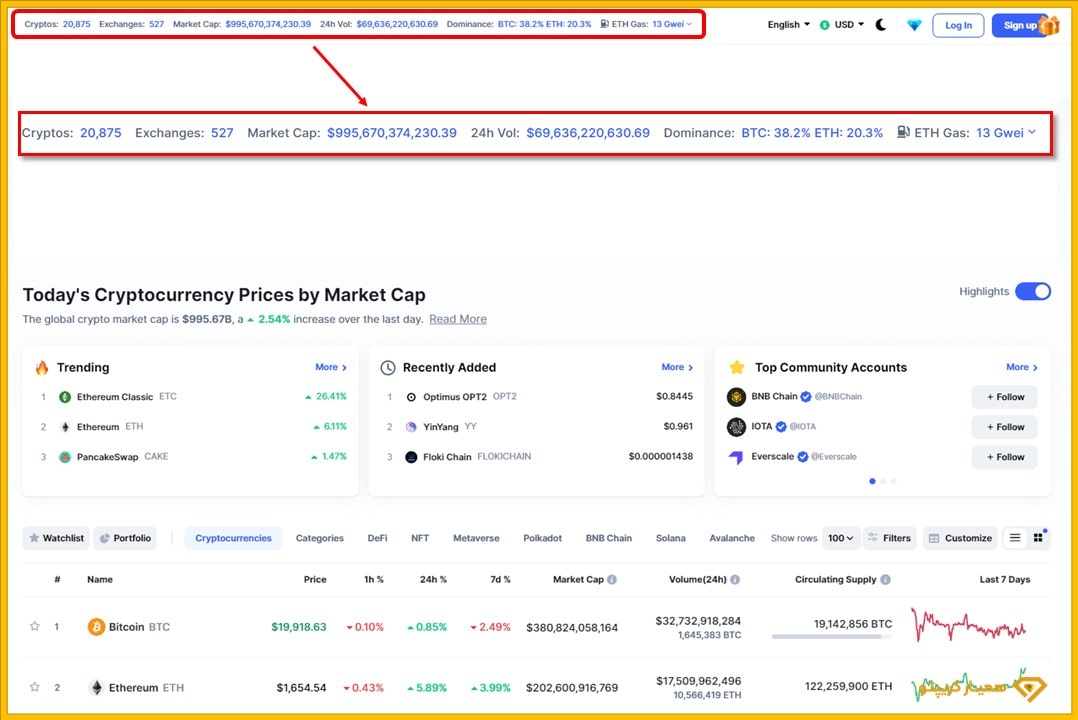Click the sliders icon on Filters button

point(872,538)
